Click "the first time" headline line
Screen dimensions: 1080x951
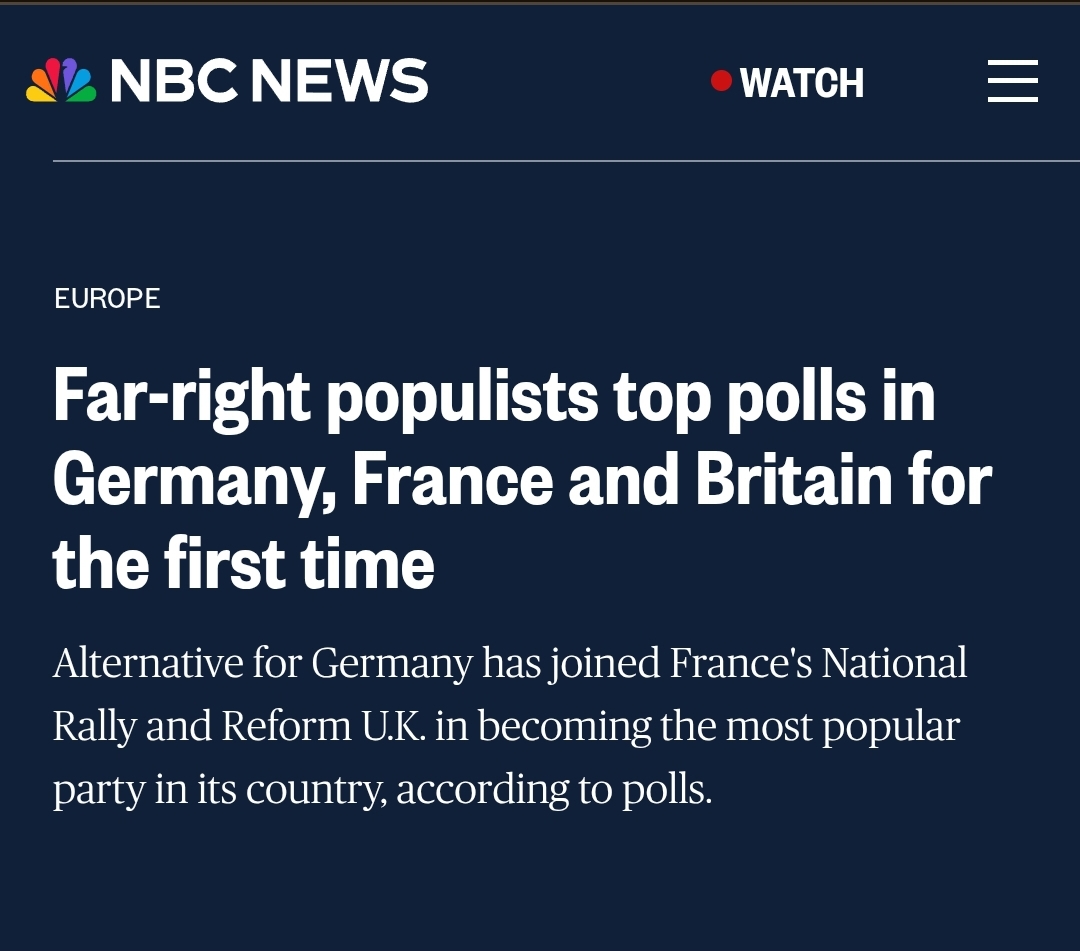pyautogui.click(x=244, y=564)
